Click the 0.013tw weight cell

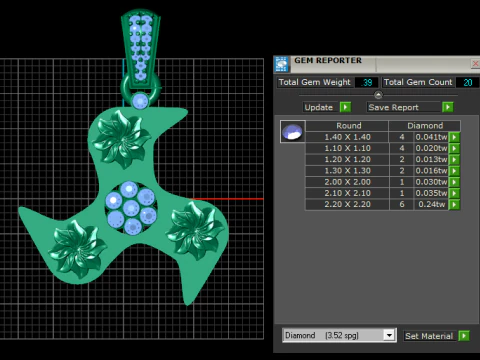pos(431,160)
